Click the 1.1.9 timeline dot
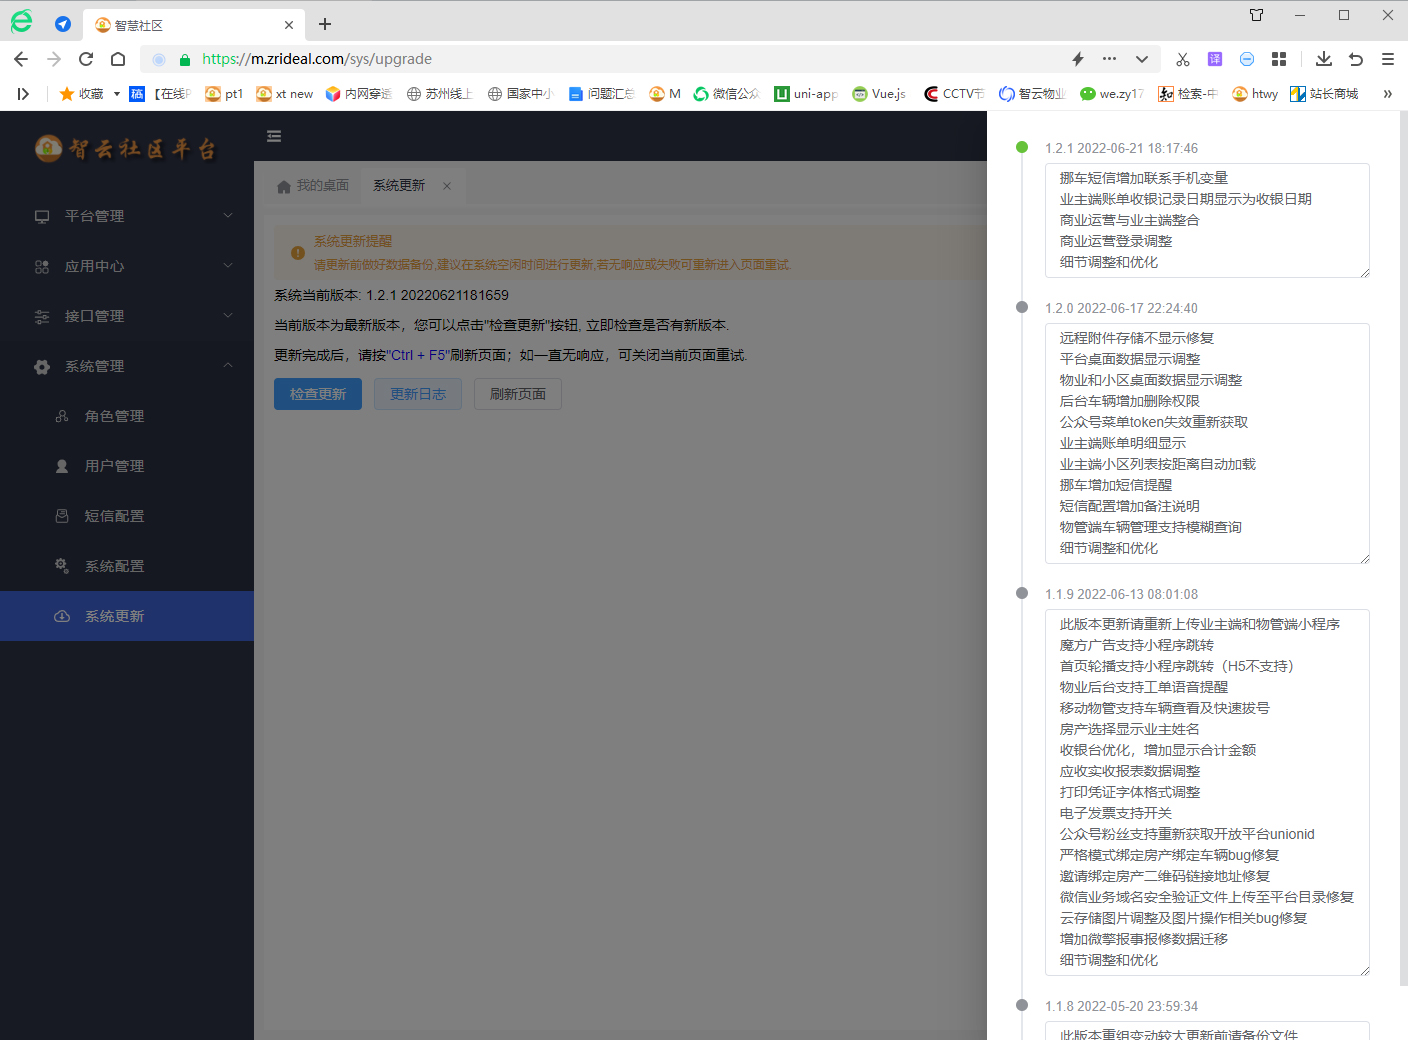 [1022, 593]
